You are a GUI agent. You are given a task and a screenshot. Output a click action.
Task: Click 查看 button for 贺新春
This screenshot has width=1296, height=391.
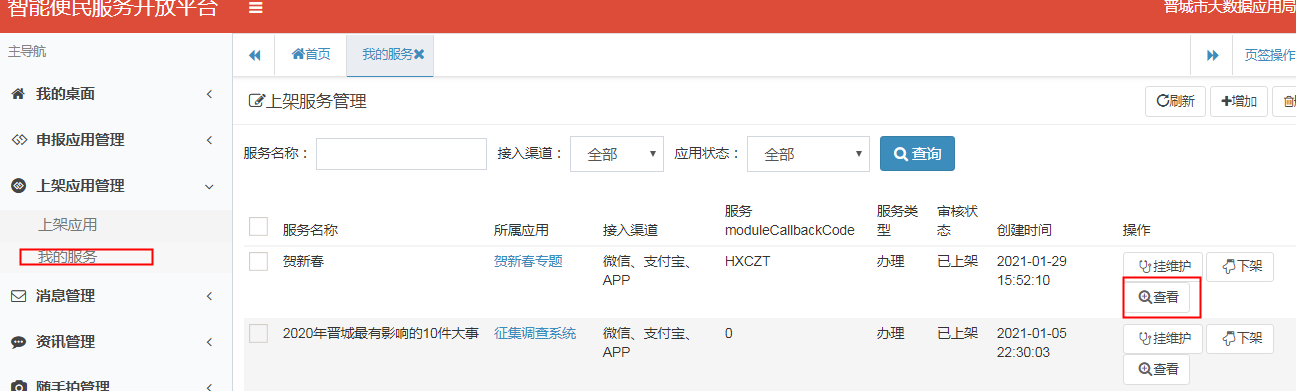point(1157,297)
